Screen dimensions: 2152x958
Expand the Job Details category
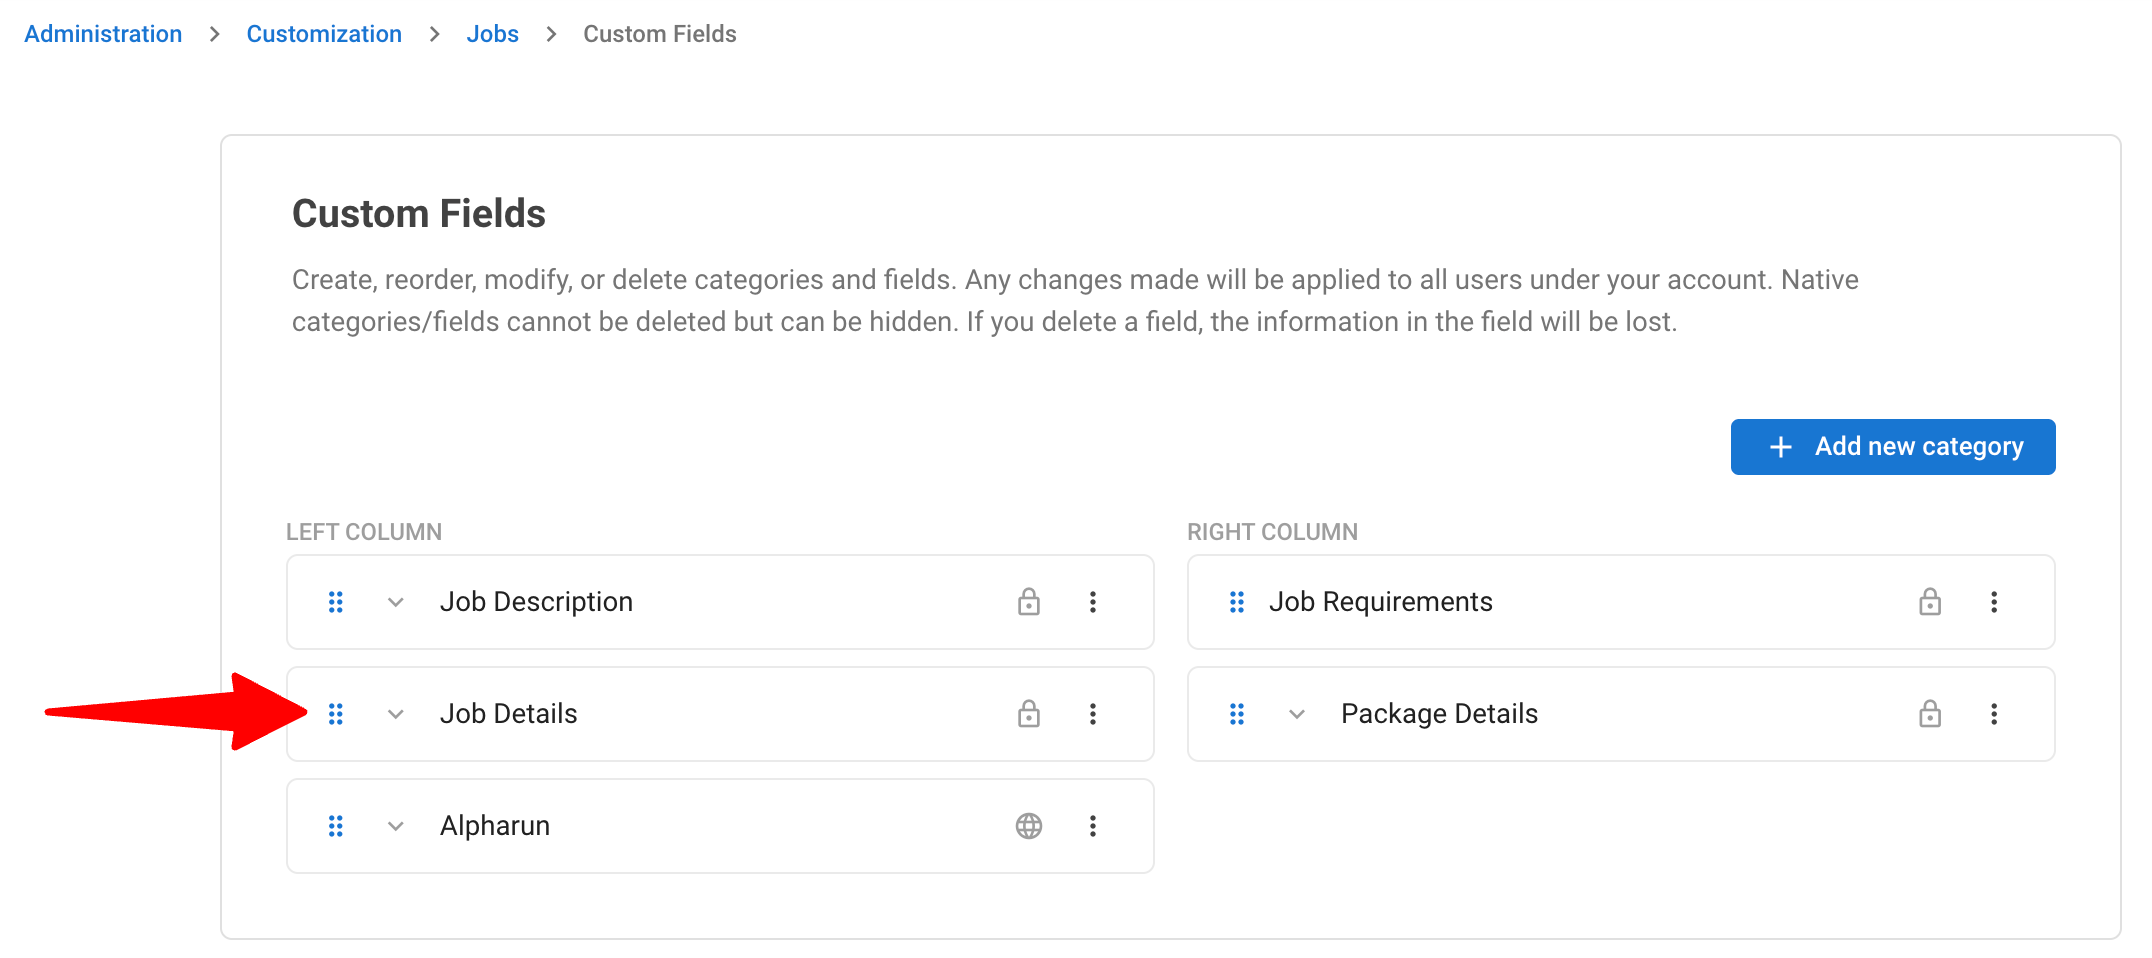click(396, 714)
